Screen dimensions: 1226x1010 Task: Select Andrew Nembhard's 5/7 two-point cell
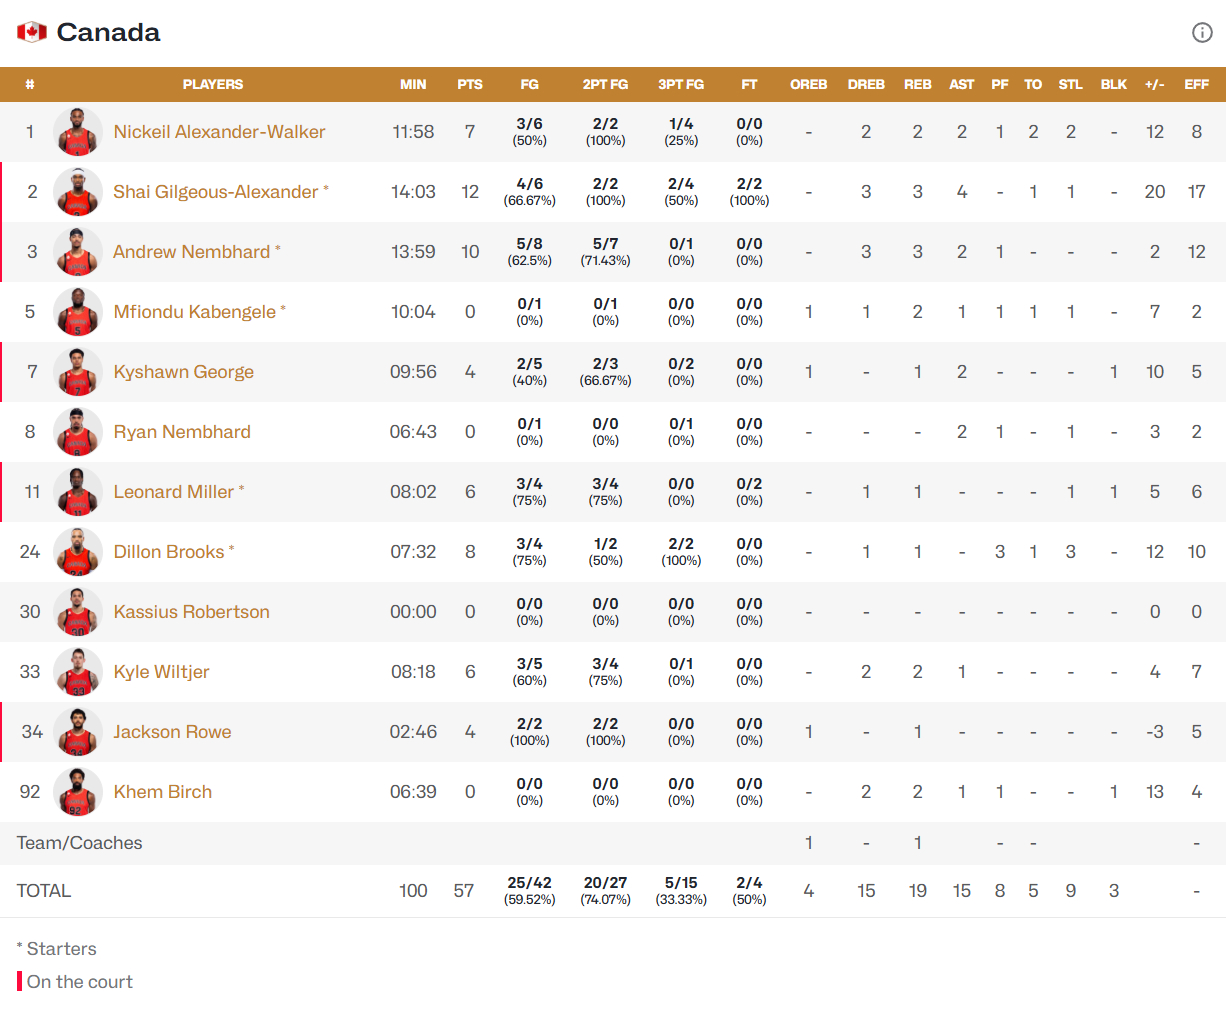(x=605, y=252)
